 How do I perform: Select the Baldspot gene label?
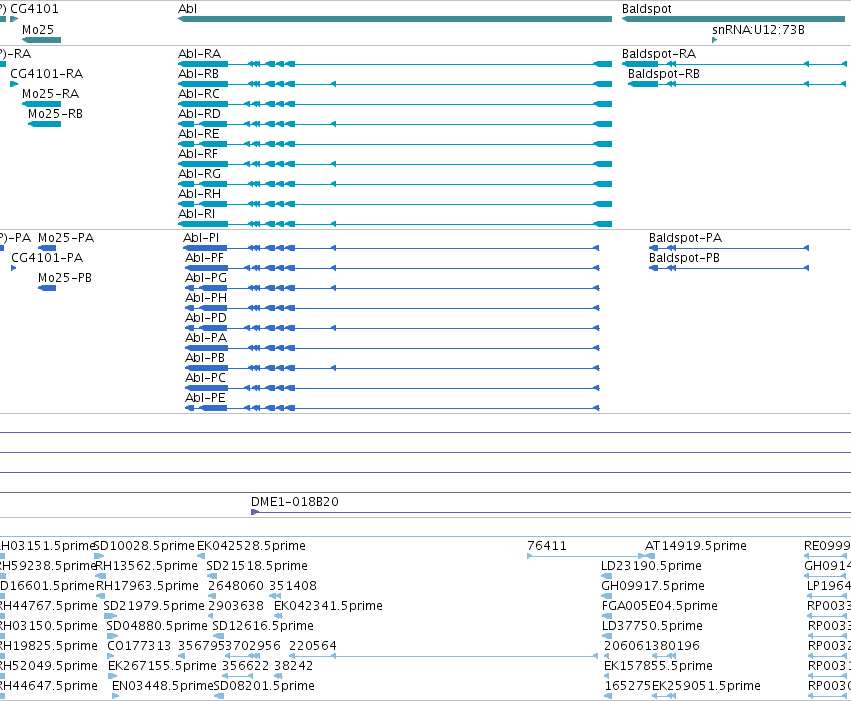coord(646,9)
